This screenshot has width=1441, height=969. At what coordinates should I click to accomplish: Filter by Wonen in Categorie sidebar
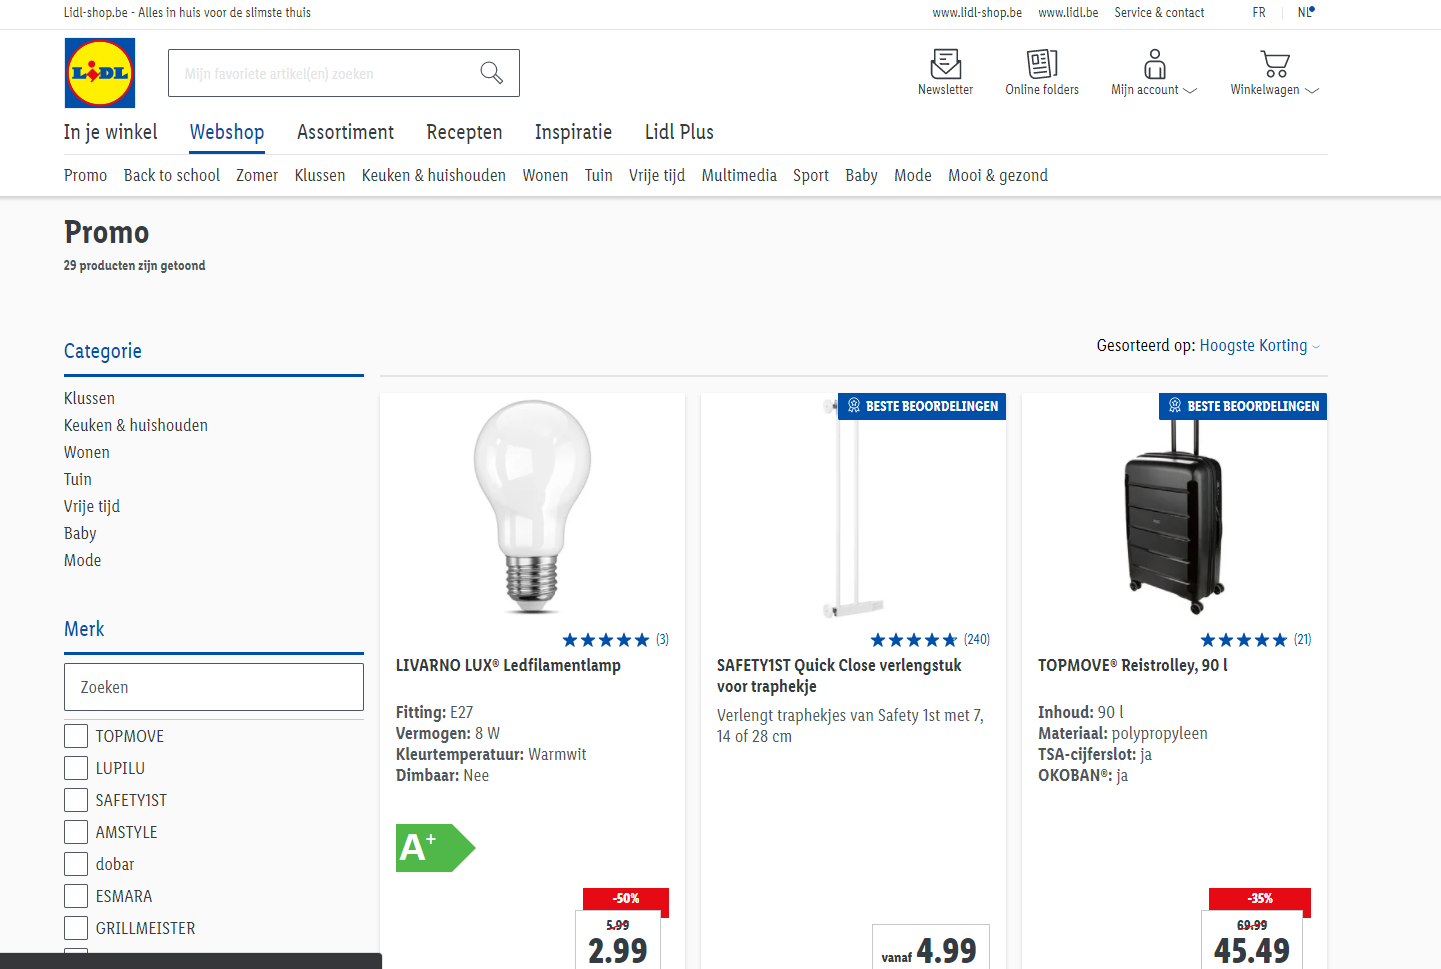[x=87, y=452]
